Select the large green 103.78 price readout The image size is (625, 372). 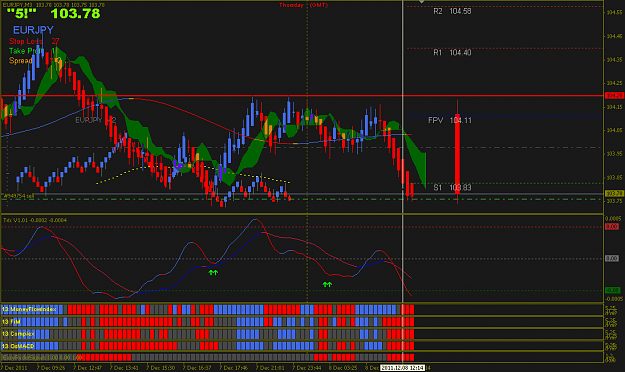tap(75, 14)
